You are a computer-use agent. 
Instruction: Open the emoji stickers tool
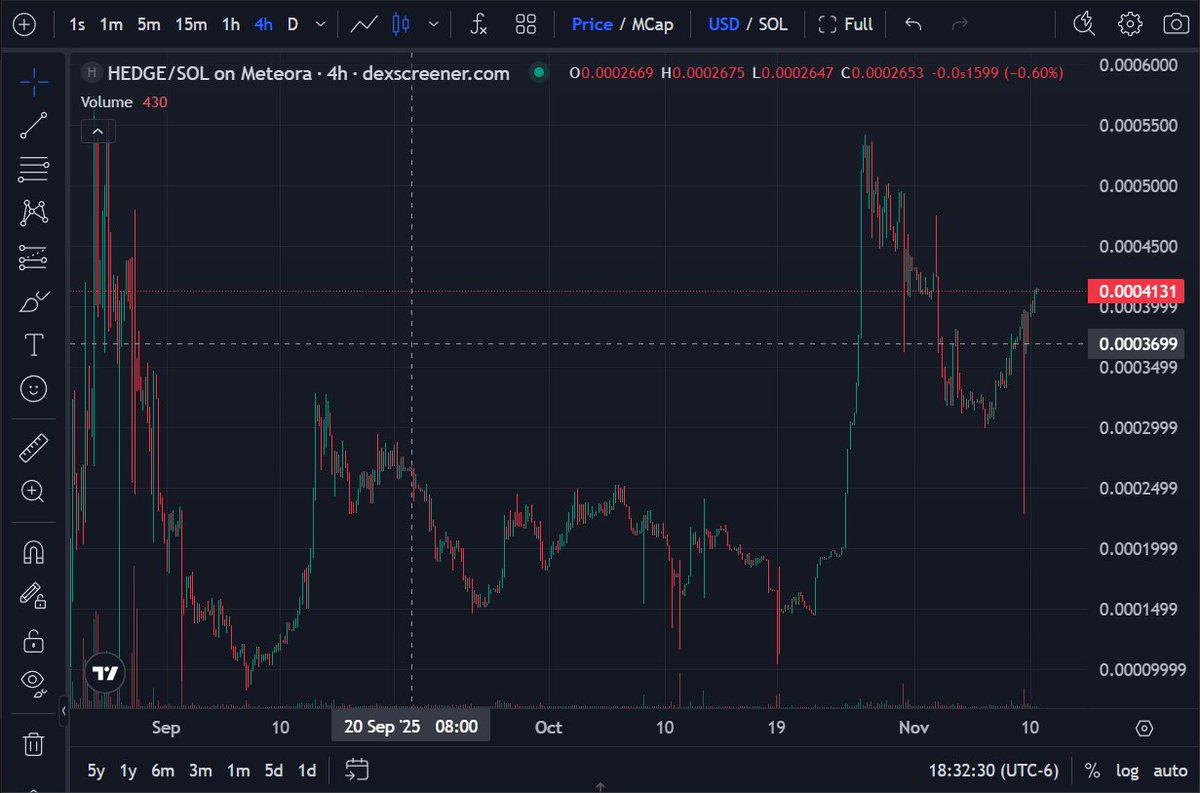[33, 389]
